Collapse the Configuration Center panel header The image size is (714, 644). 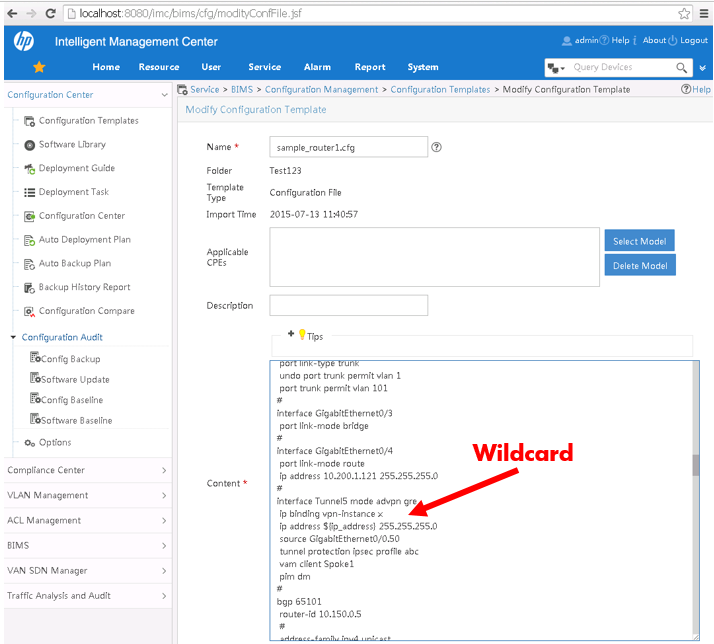164,95
